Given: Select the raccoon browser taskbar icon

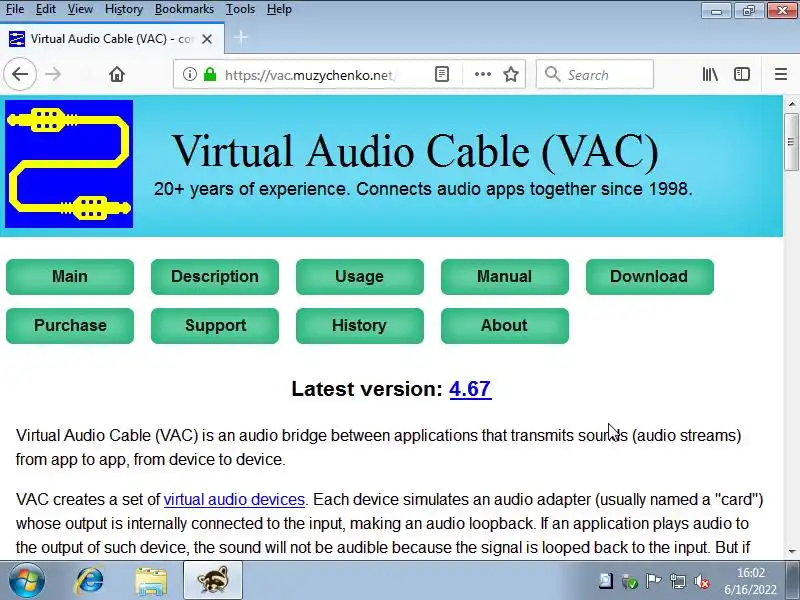Looking at the screenshot, I should [213, 580].
